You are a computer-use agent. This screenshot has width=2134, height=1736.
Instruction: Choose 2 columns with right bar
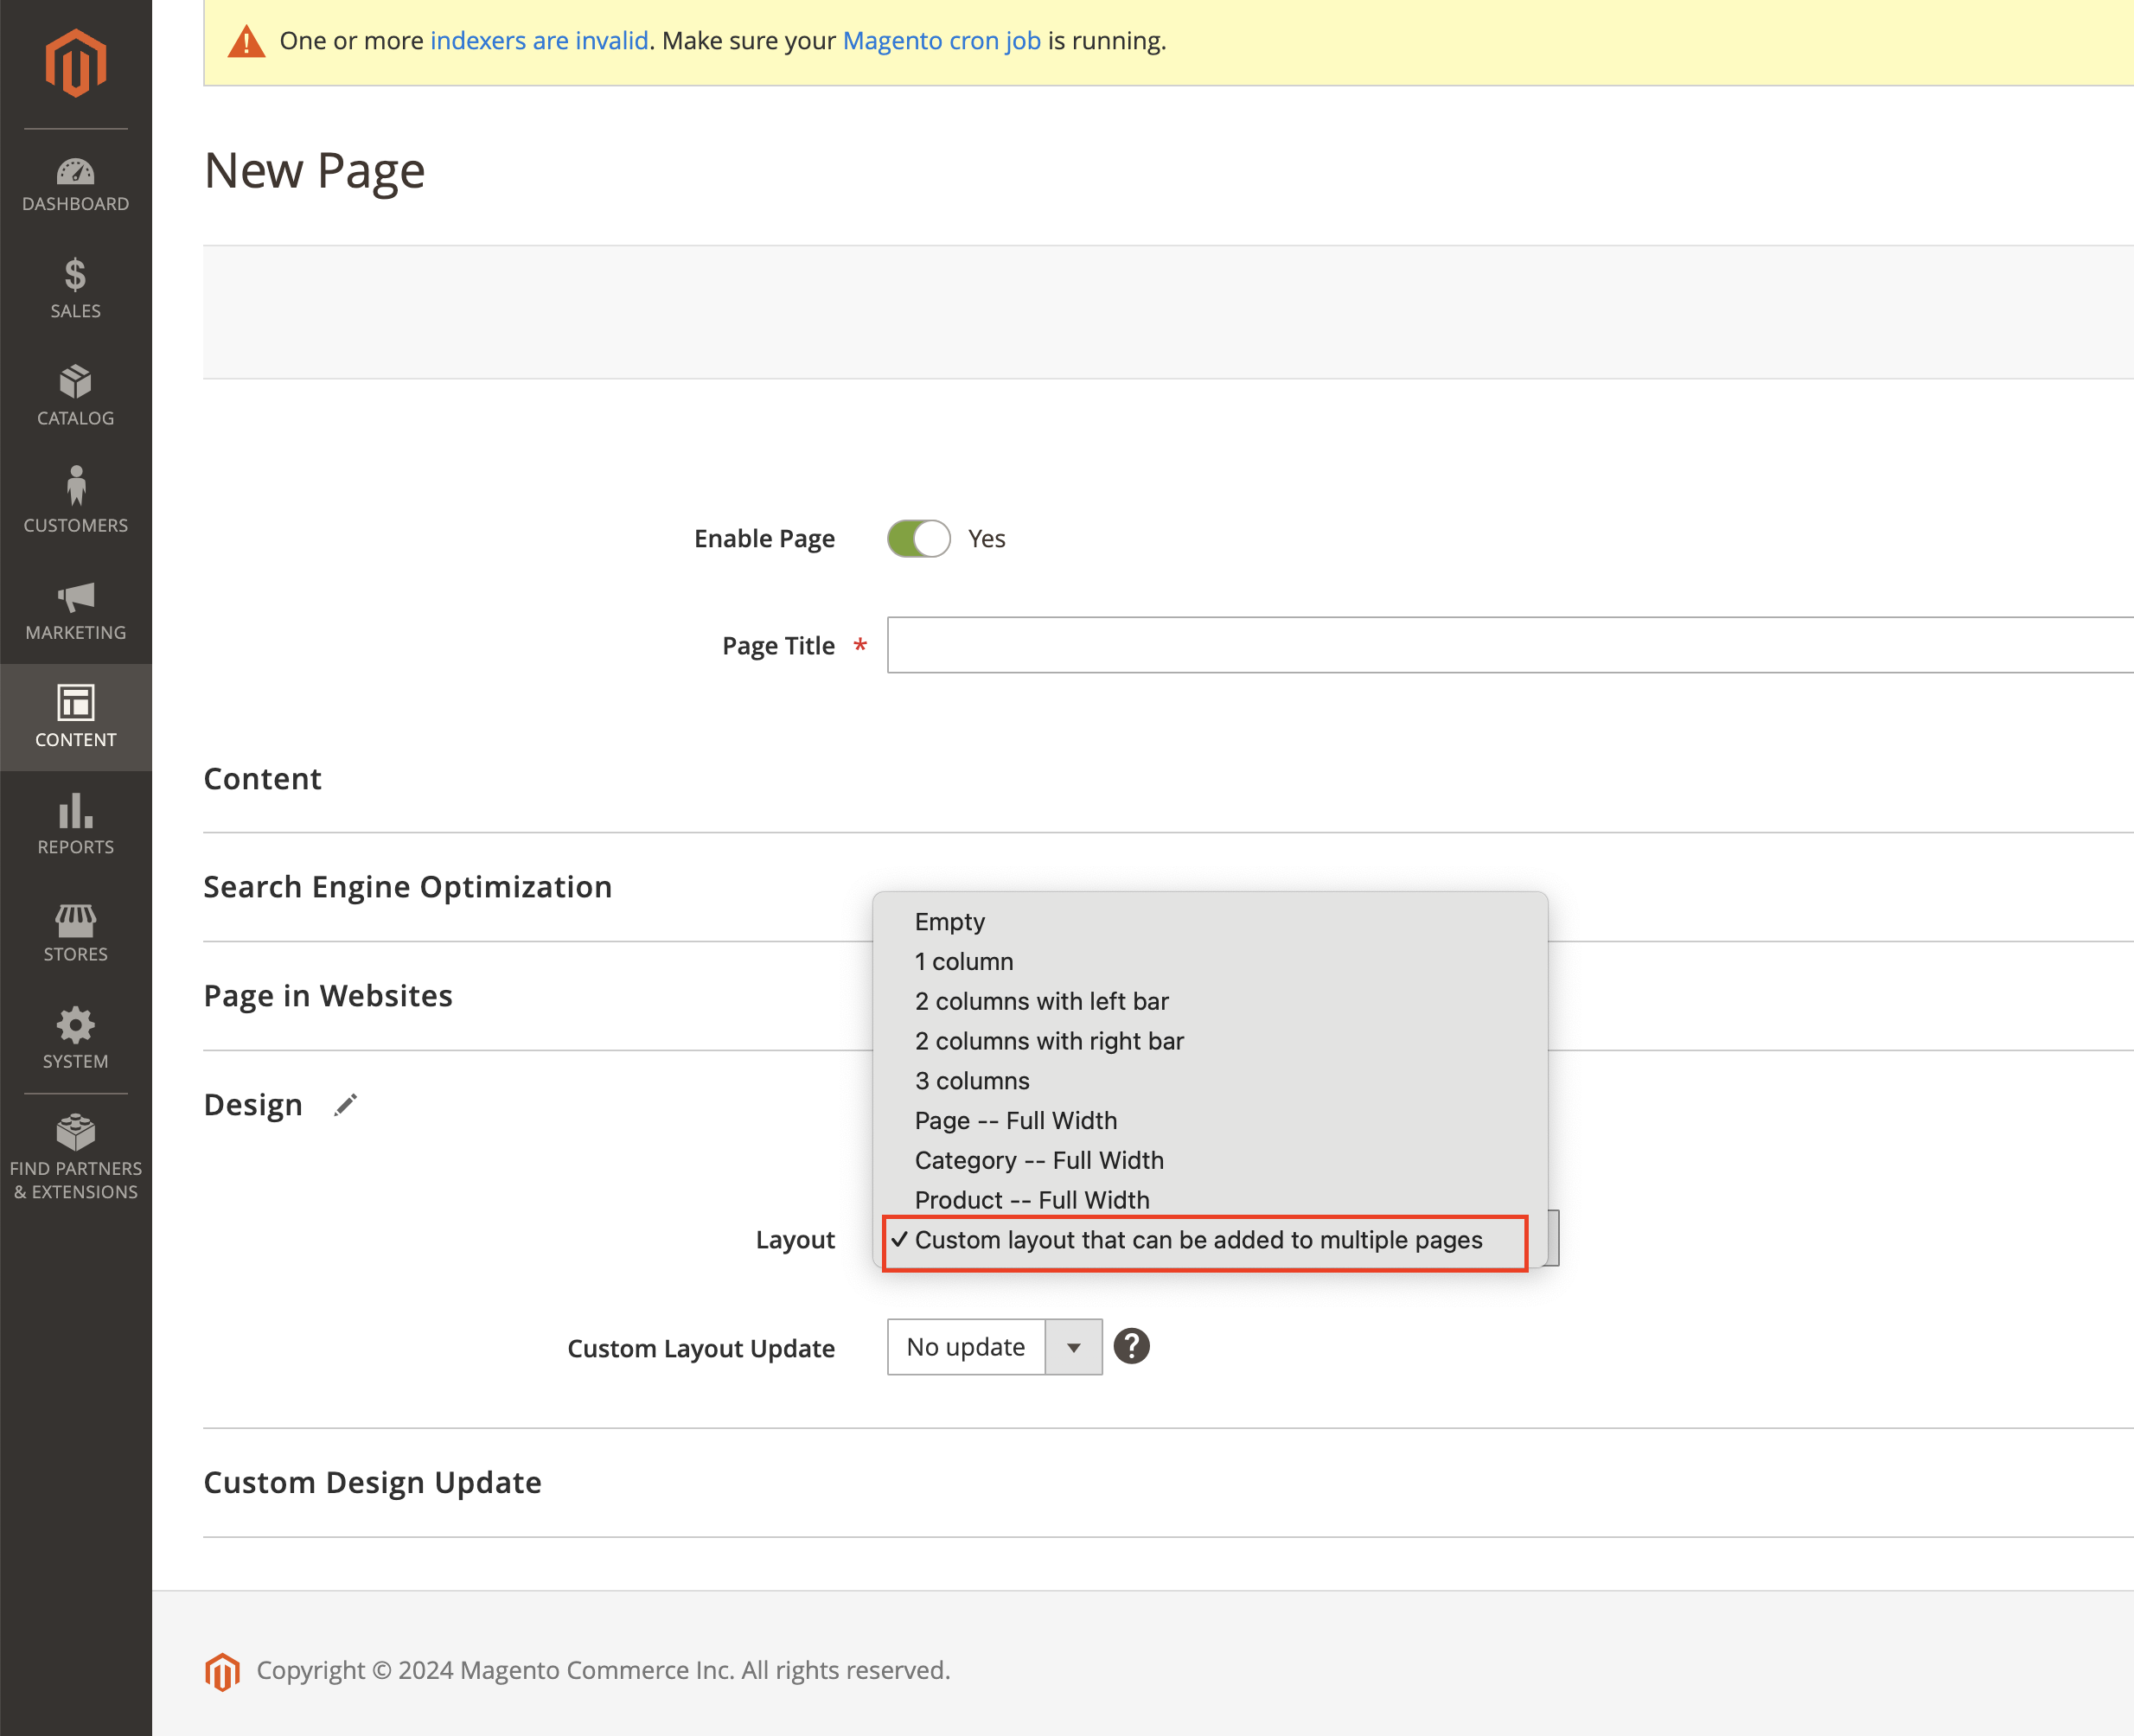(1048, 1041)
